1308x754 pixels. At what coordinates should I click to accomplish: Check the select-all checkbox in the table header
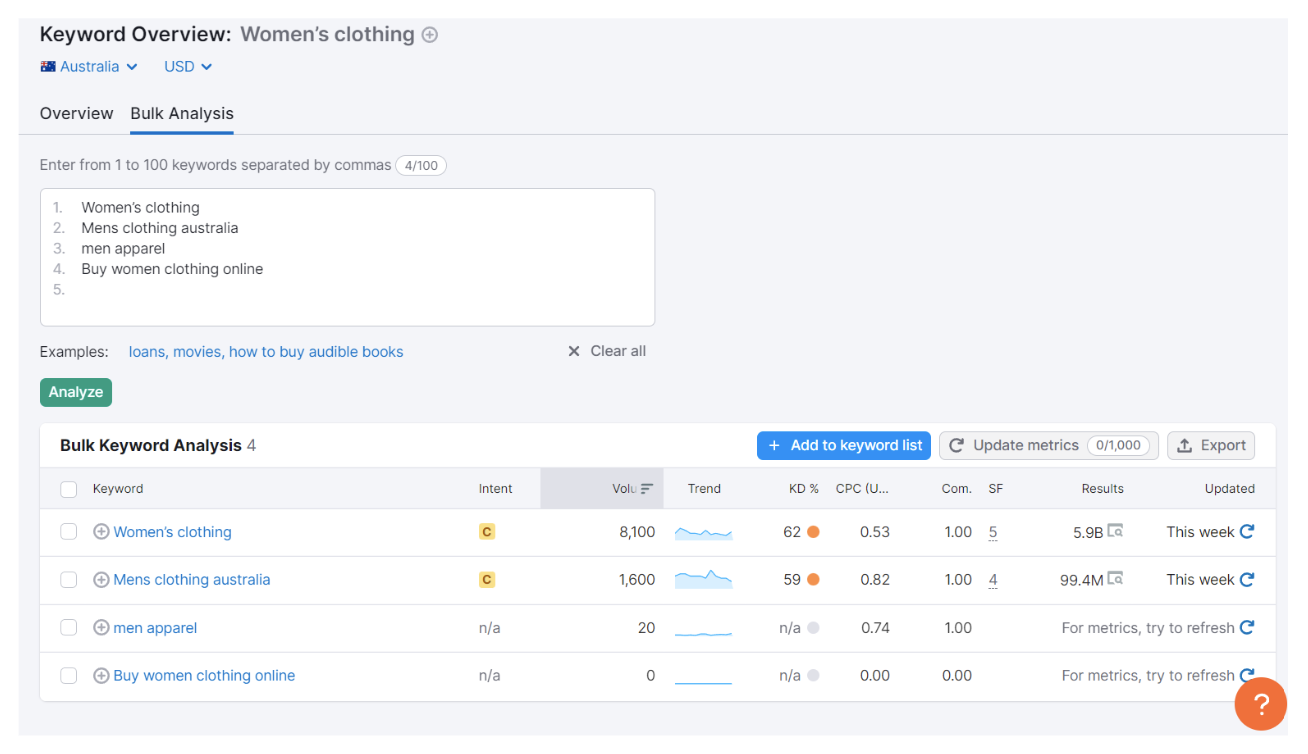tap(68, 488)
